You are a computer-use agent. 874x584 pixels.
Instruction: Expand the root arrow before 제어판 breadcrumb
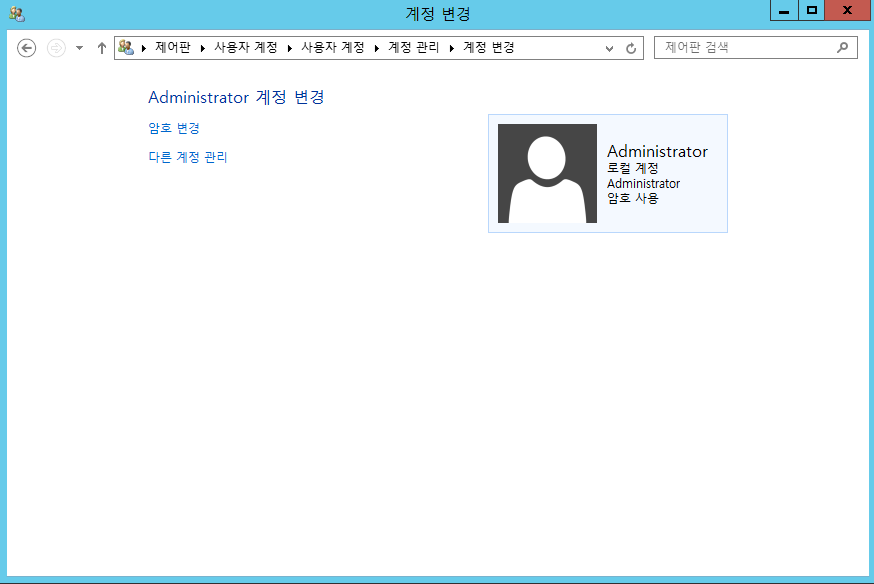click(x=144, y=48)
